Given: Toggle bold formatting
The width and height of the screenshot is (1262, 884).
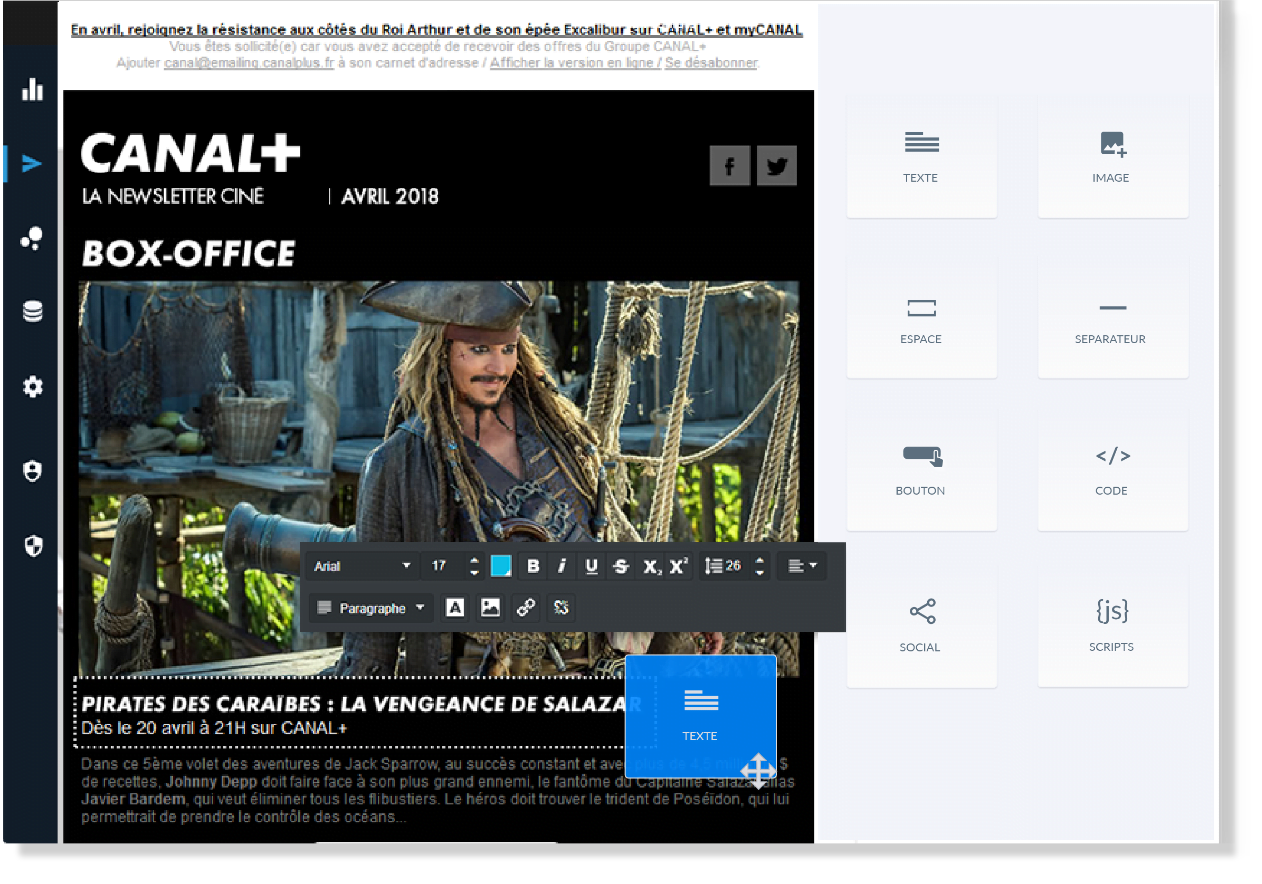Looking at the screenshot, I should click(x=533, y=566).
